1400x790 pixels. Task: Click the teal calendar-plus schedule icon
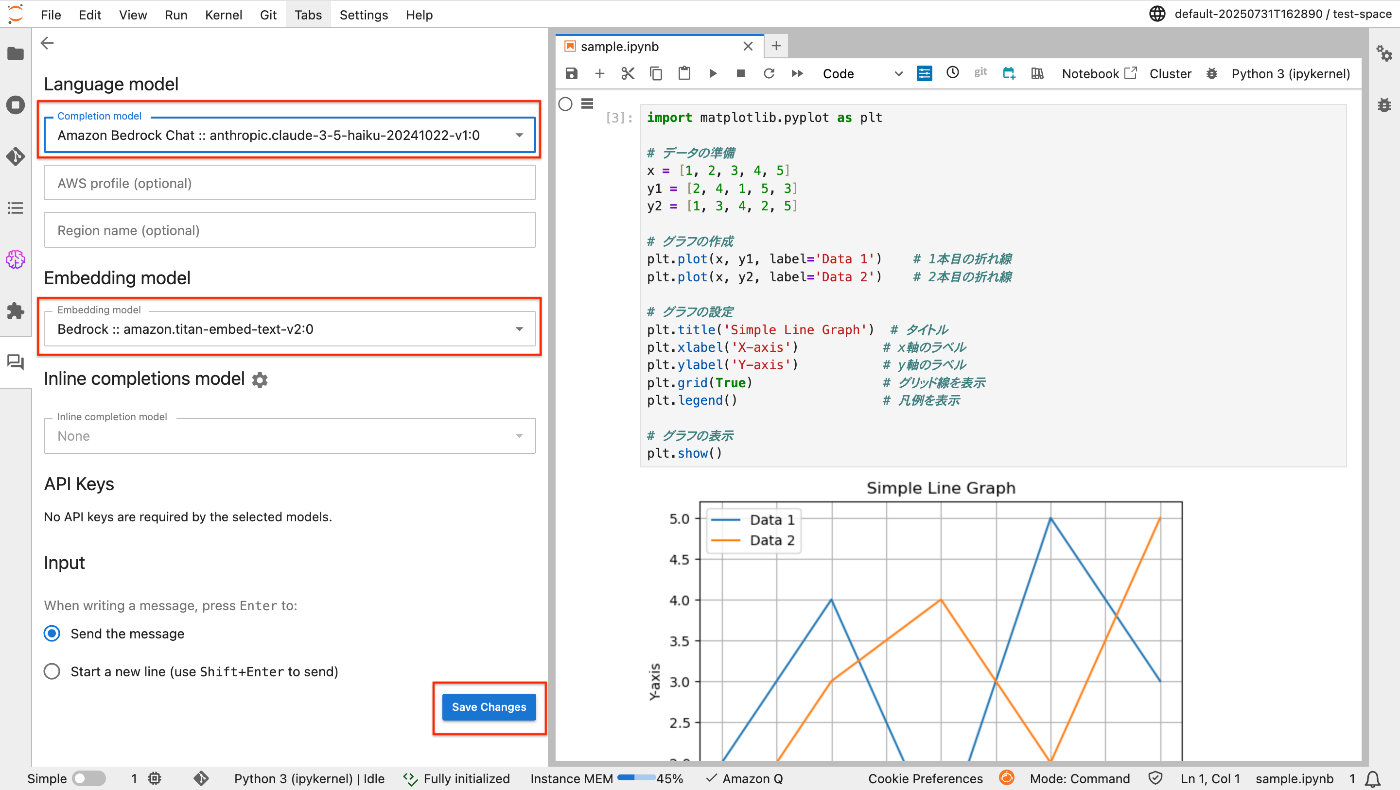click(1009, 73)
